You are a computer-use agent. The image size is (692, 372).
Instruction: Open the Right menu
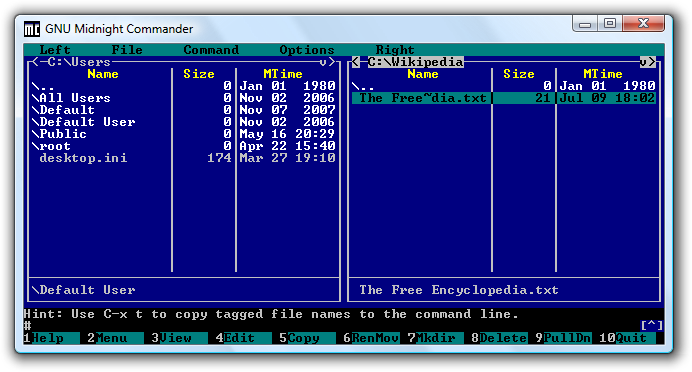(395, 50)
